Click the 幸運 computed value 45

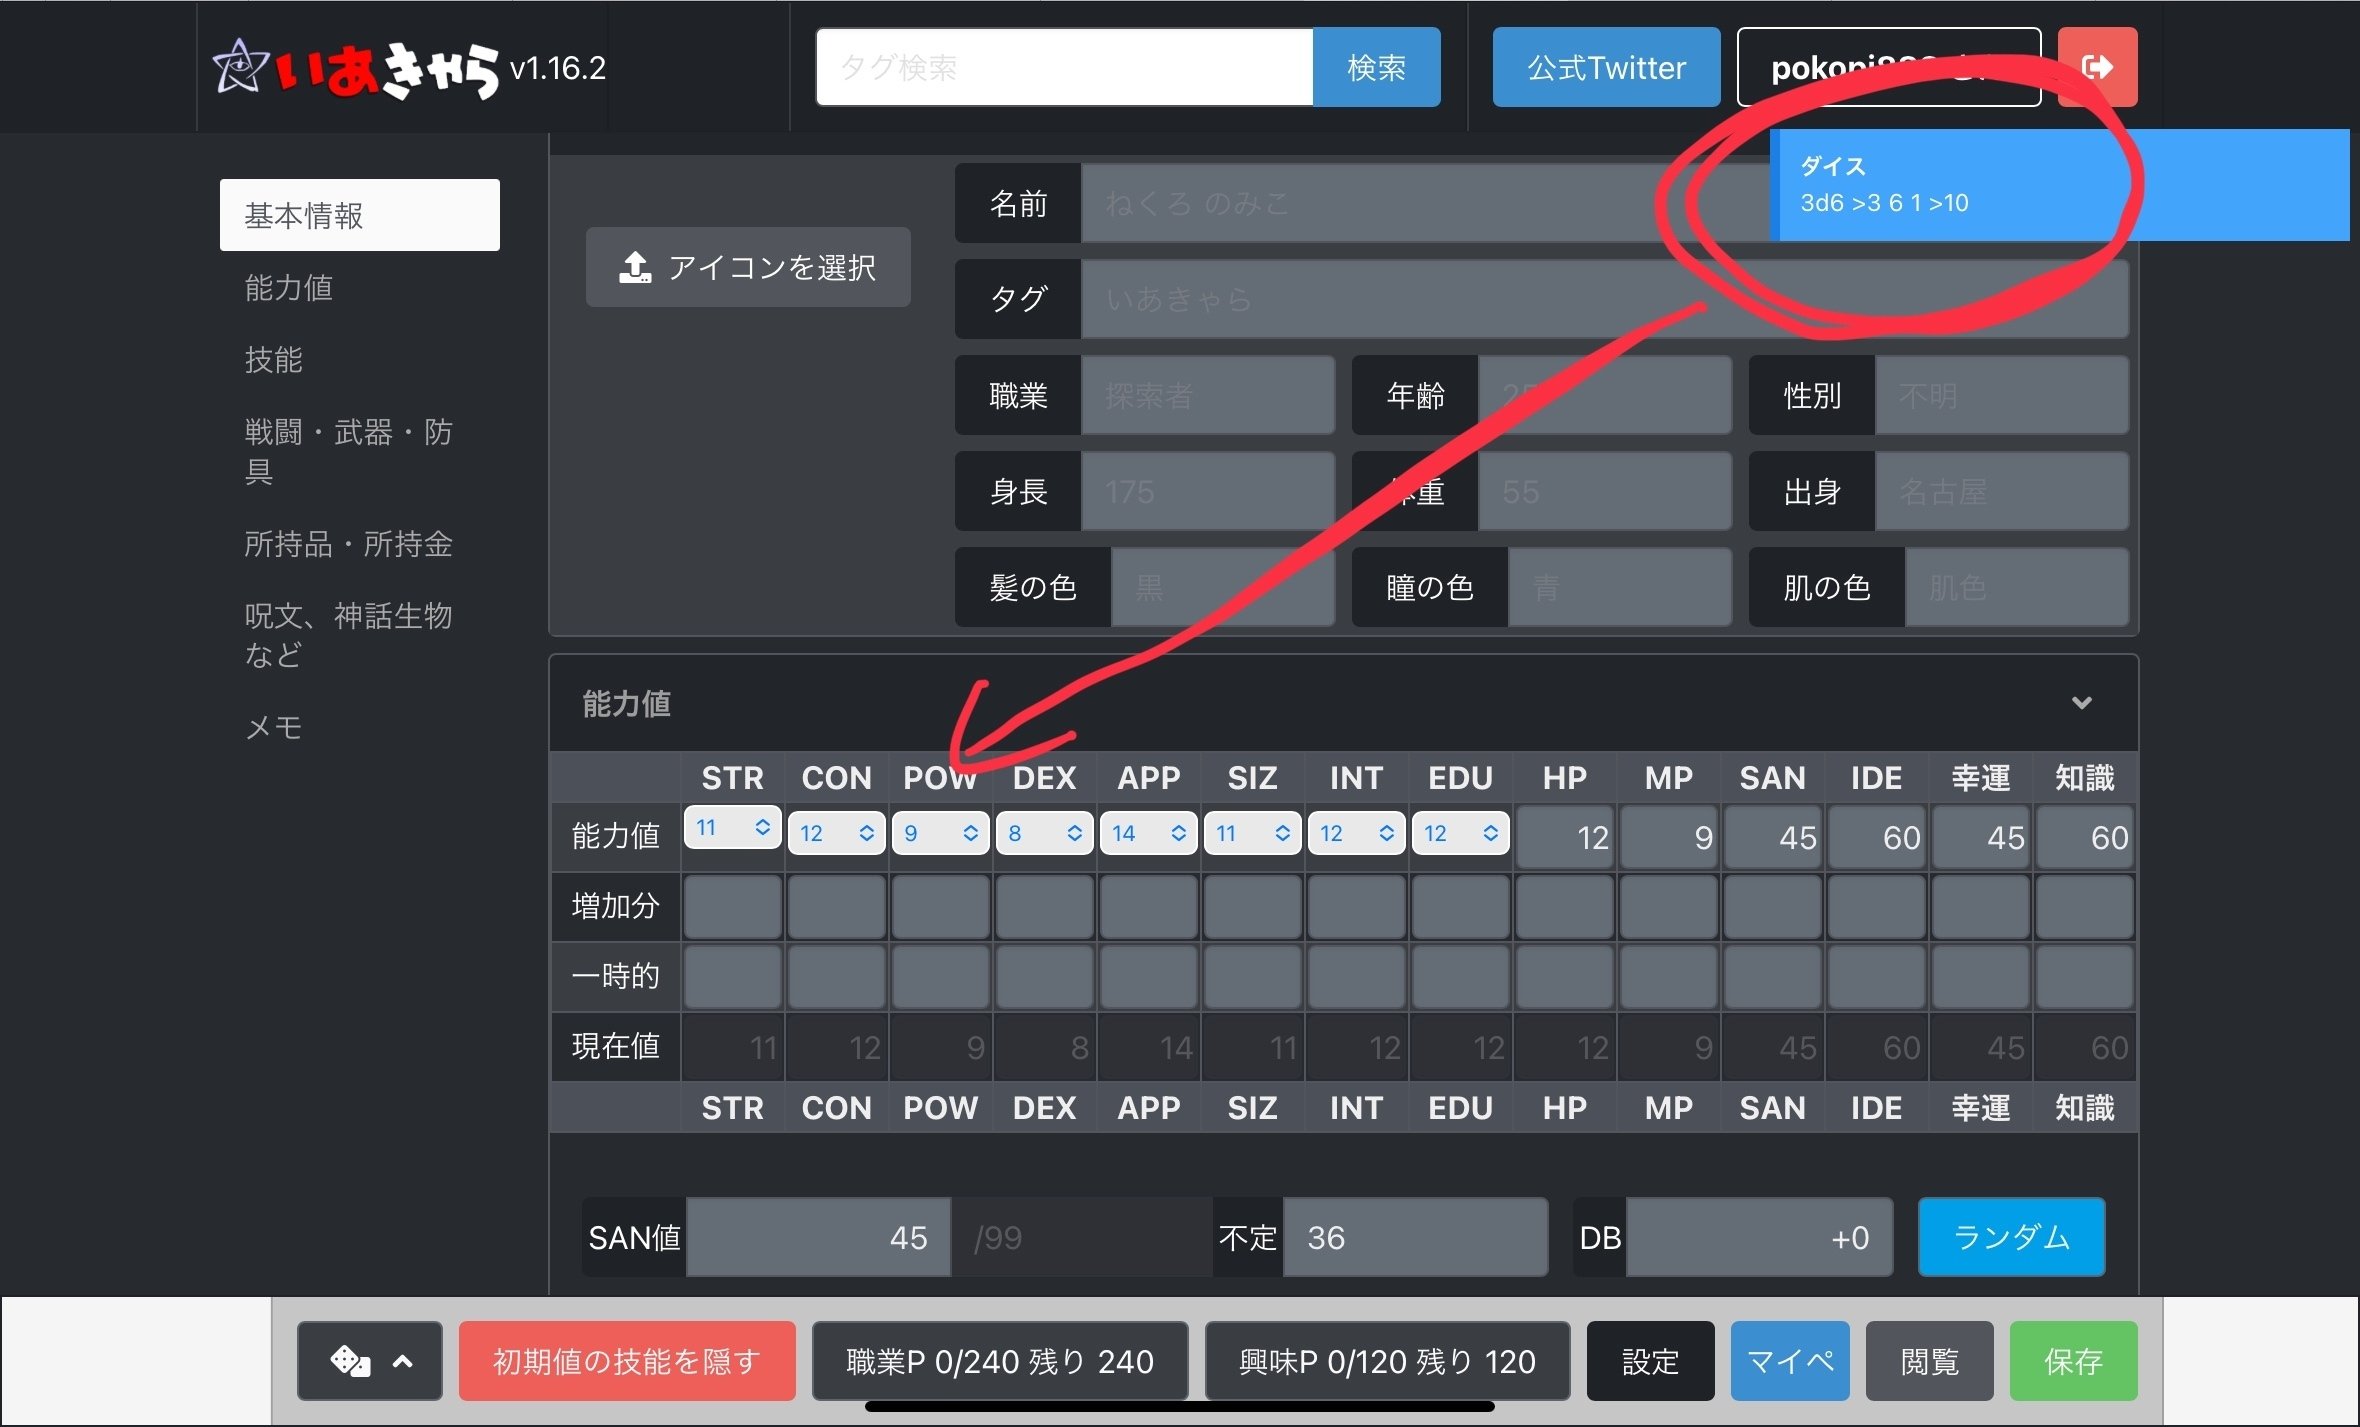pyautogui.click(x=1980, y=837)
